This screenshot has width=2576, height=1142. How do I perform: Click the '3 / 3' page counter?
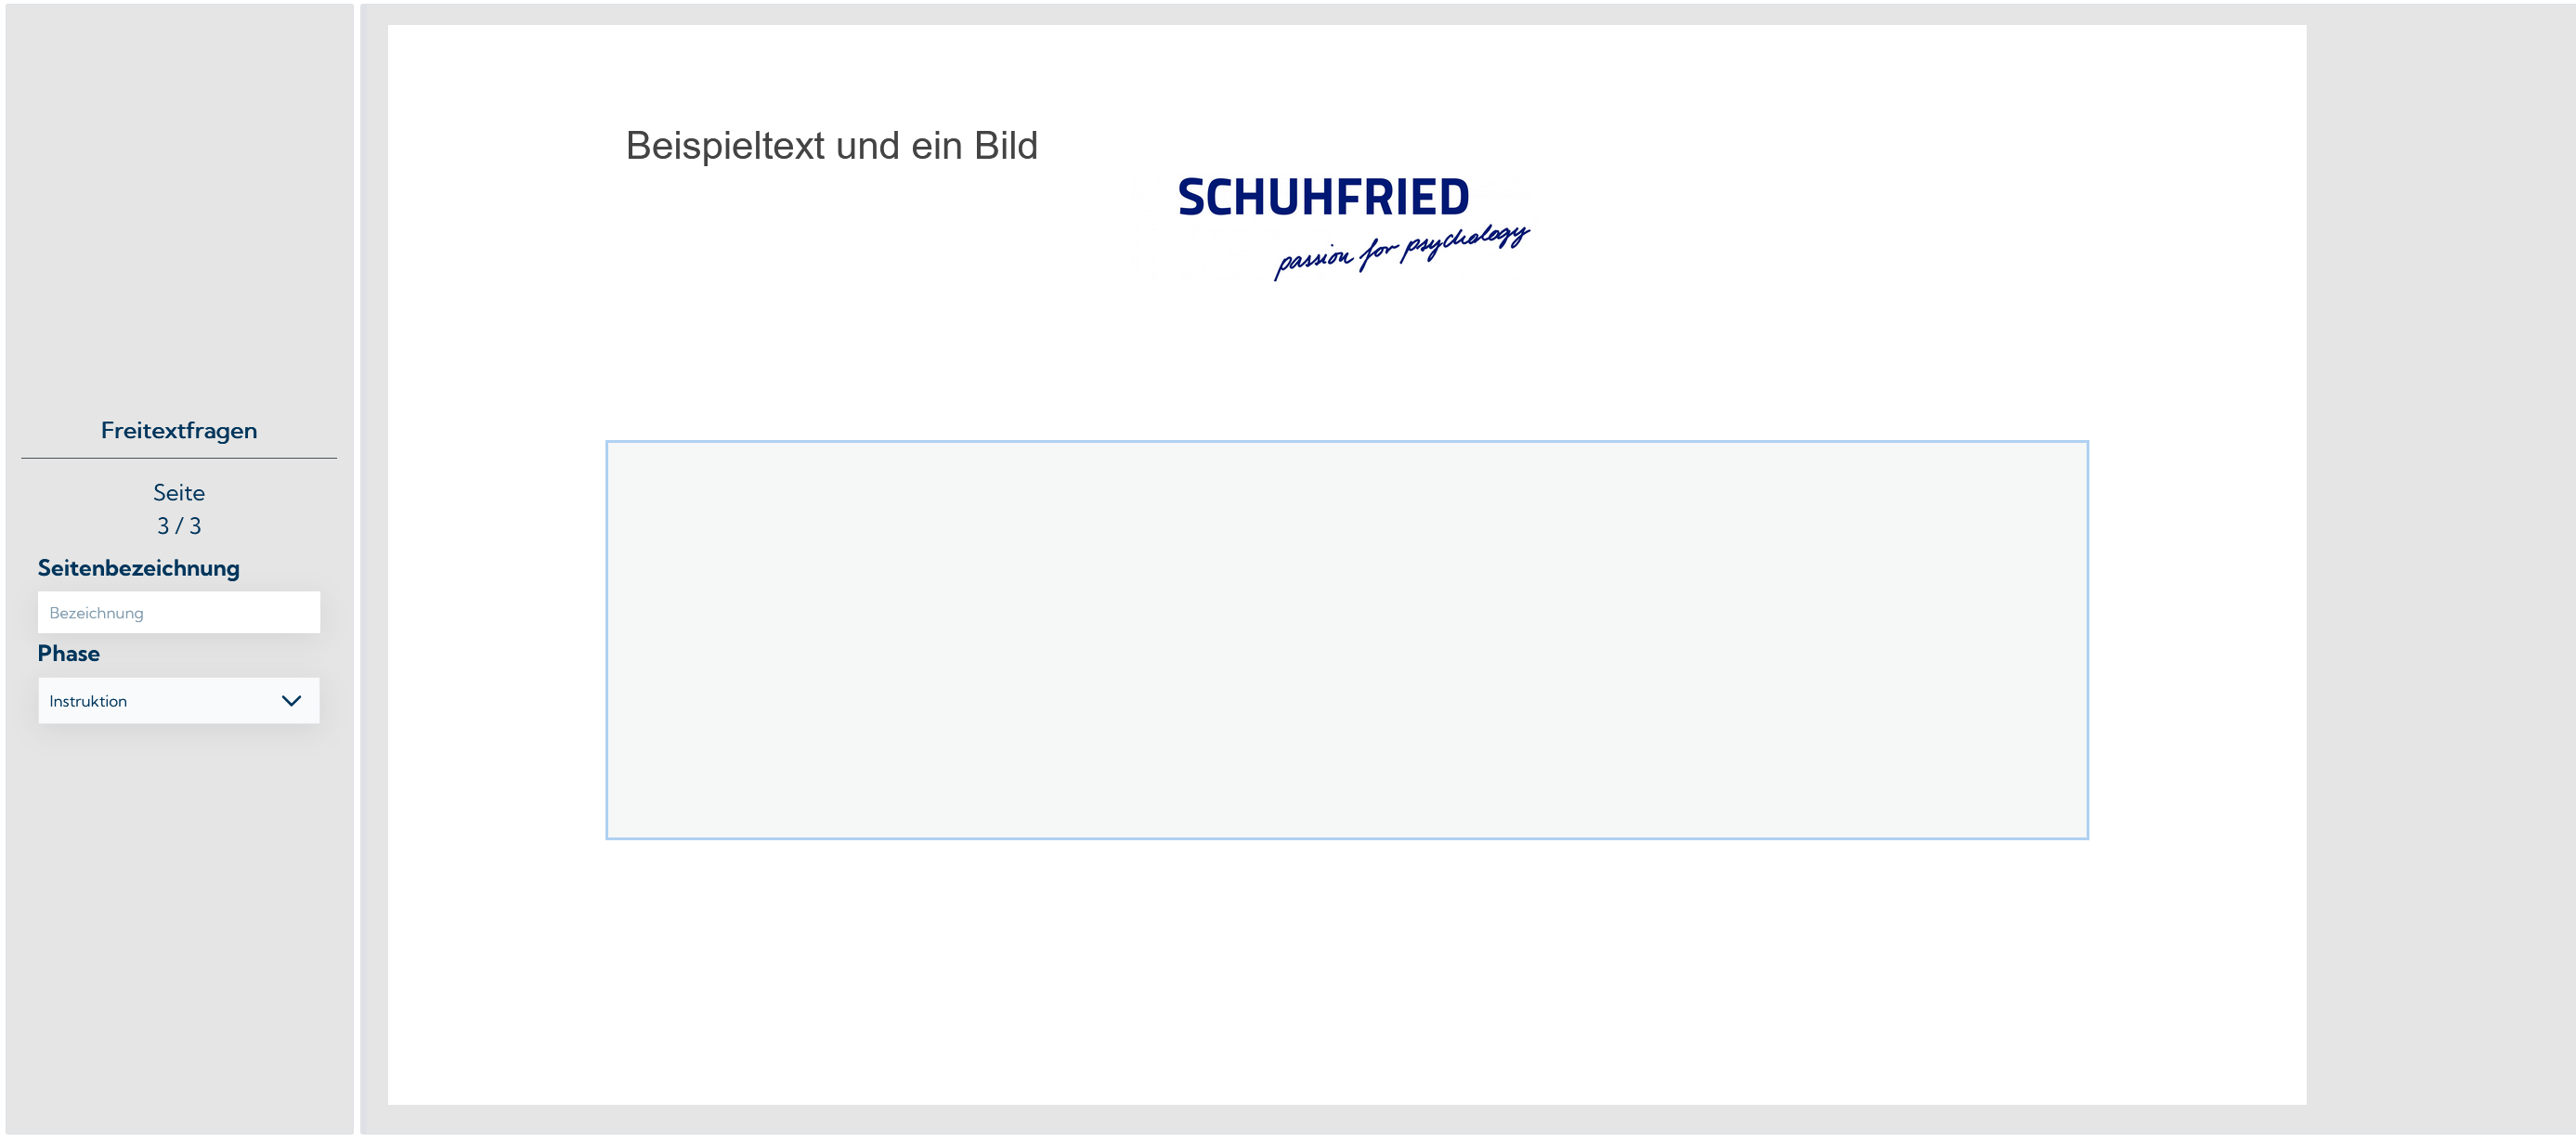tap(179, 526)
